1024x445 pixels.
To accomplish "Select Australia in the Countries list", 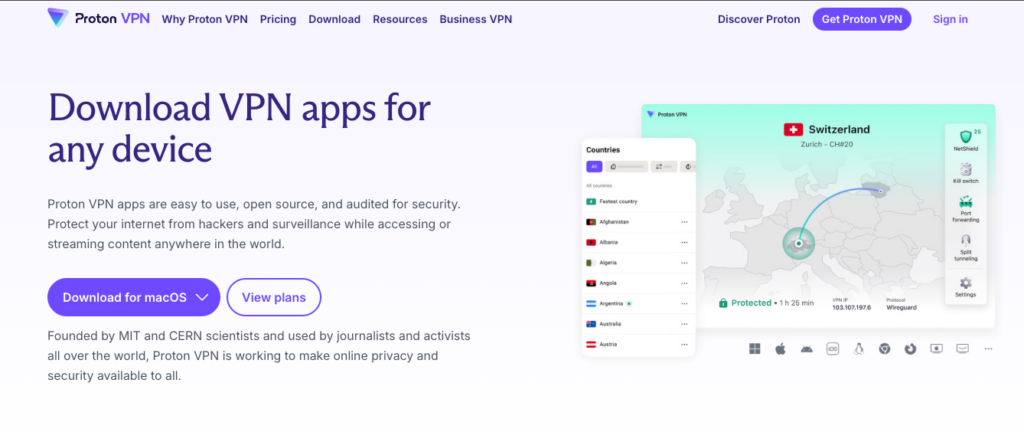I will point(637,324).
